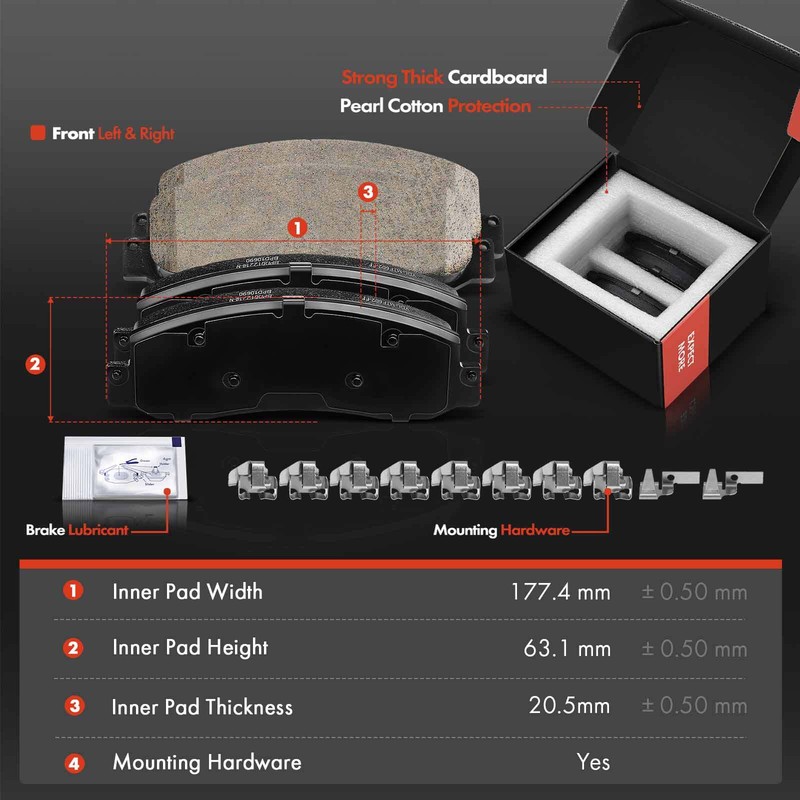Click the brake lubricant packet image

(124, 468)
